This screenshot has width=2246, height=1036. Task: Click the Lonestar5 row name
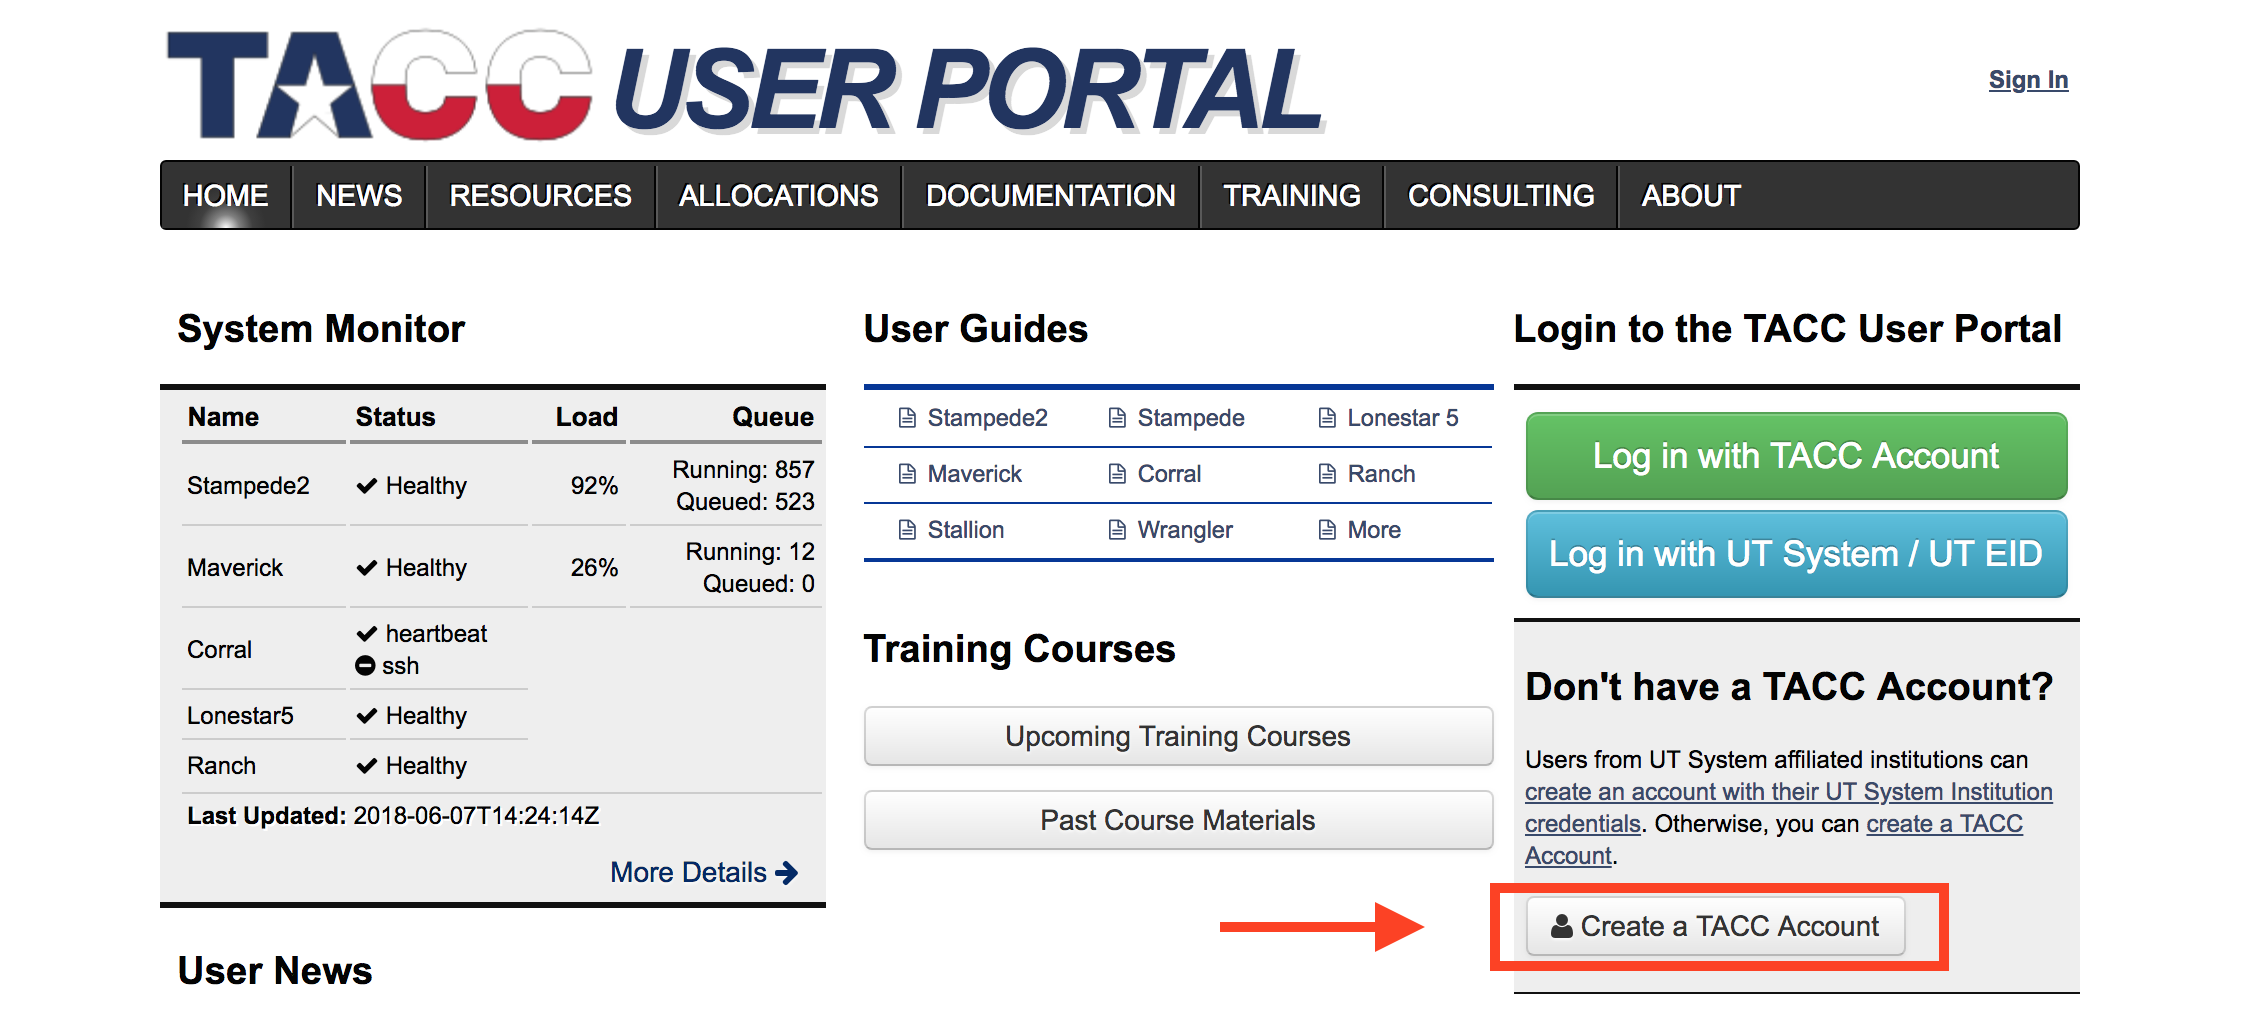click(240, 716)
